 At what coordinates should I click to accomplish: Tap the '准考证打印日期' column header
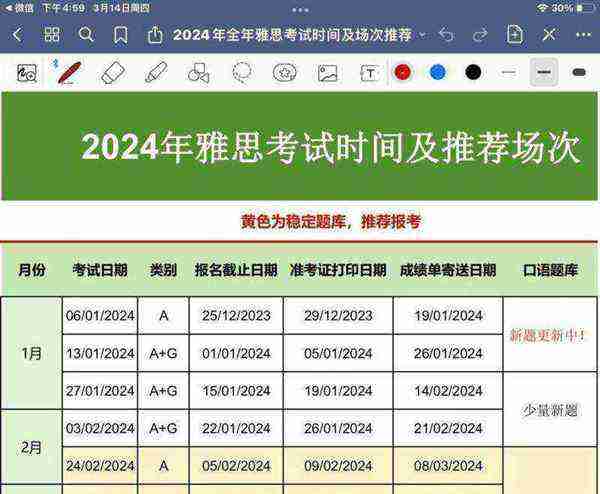click(x=338, y=270)
